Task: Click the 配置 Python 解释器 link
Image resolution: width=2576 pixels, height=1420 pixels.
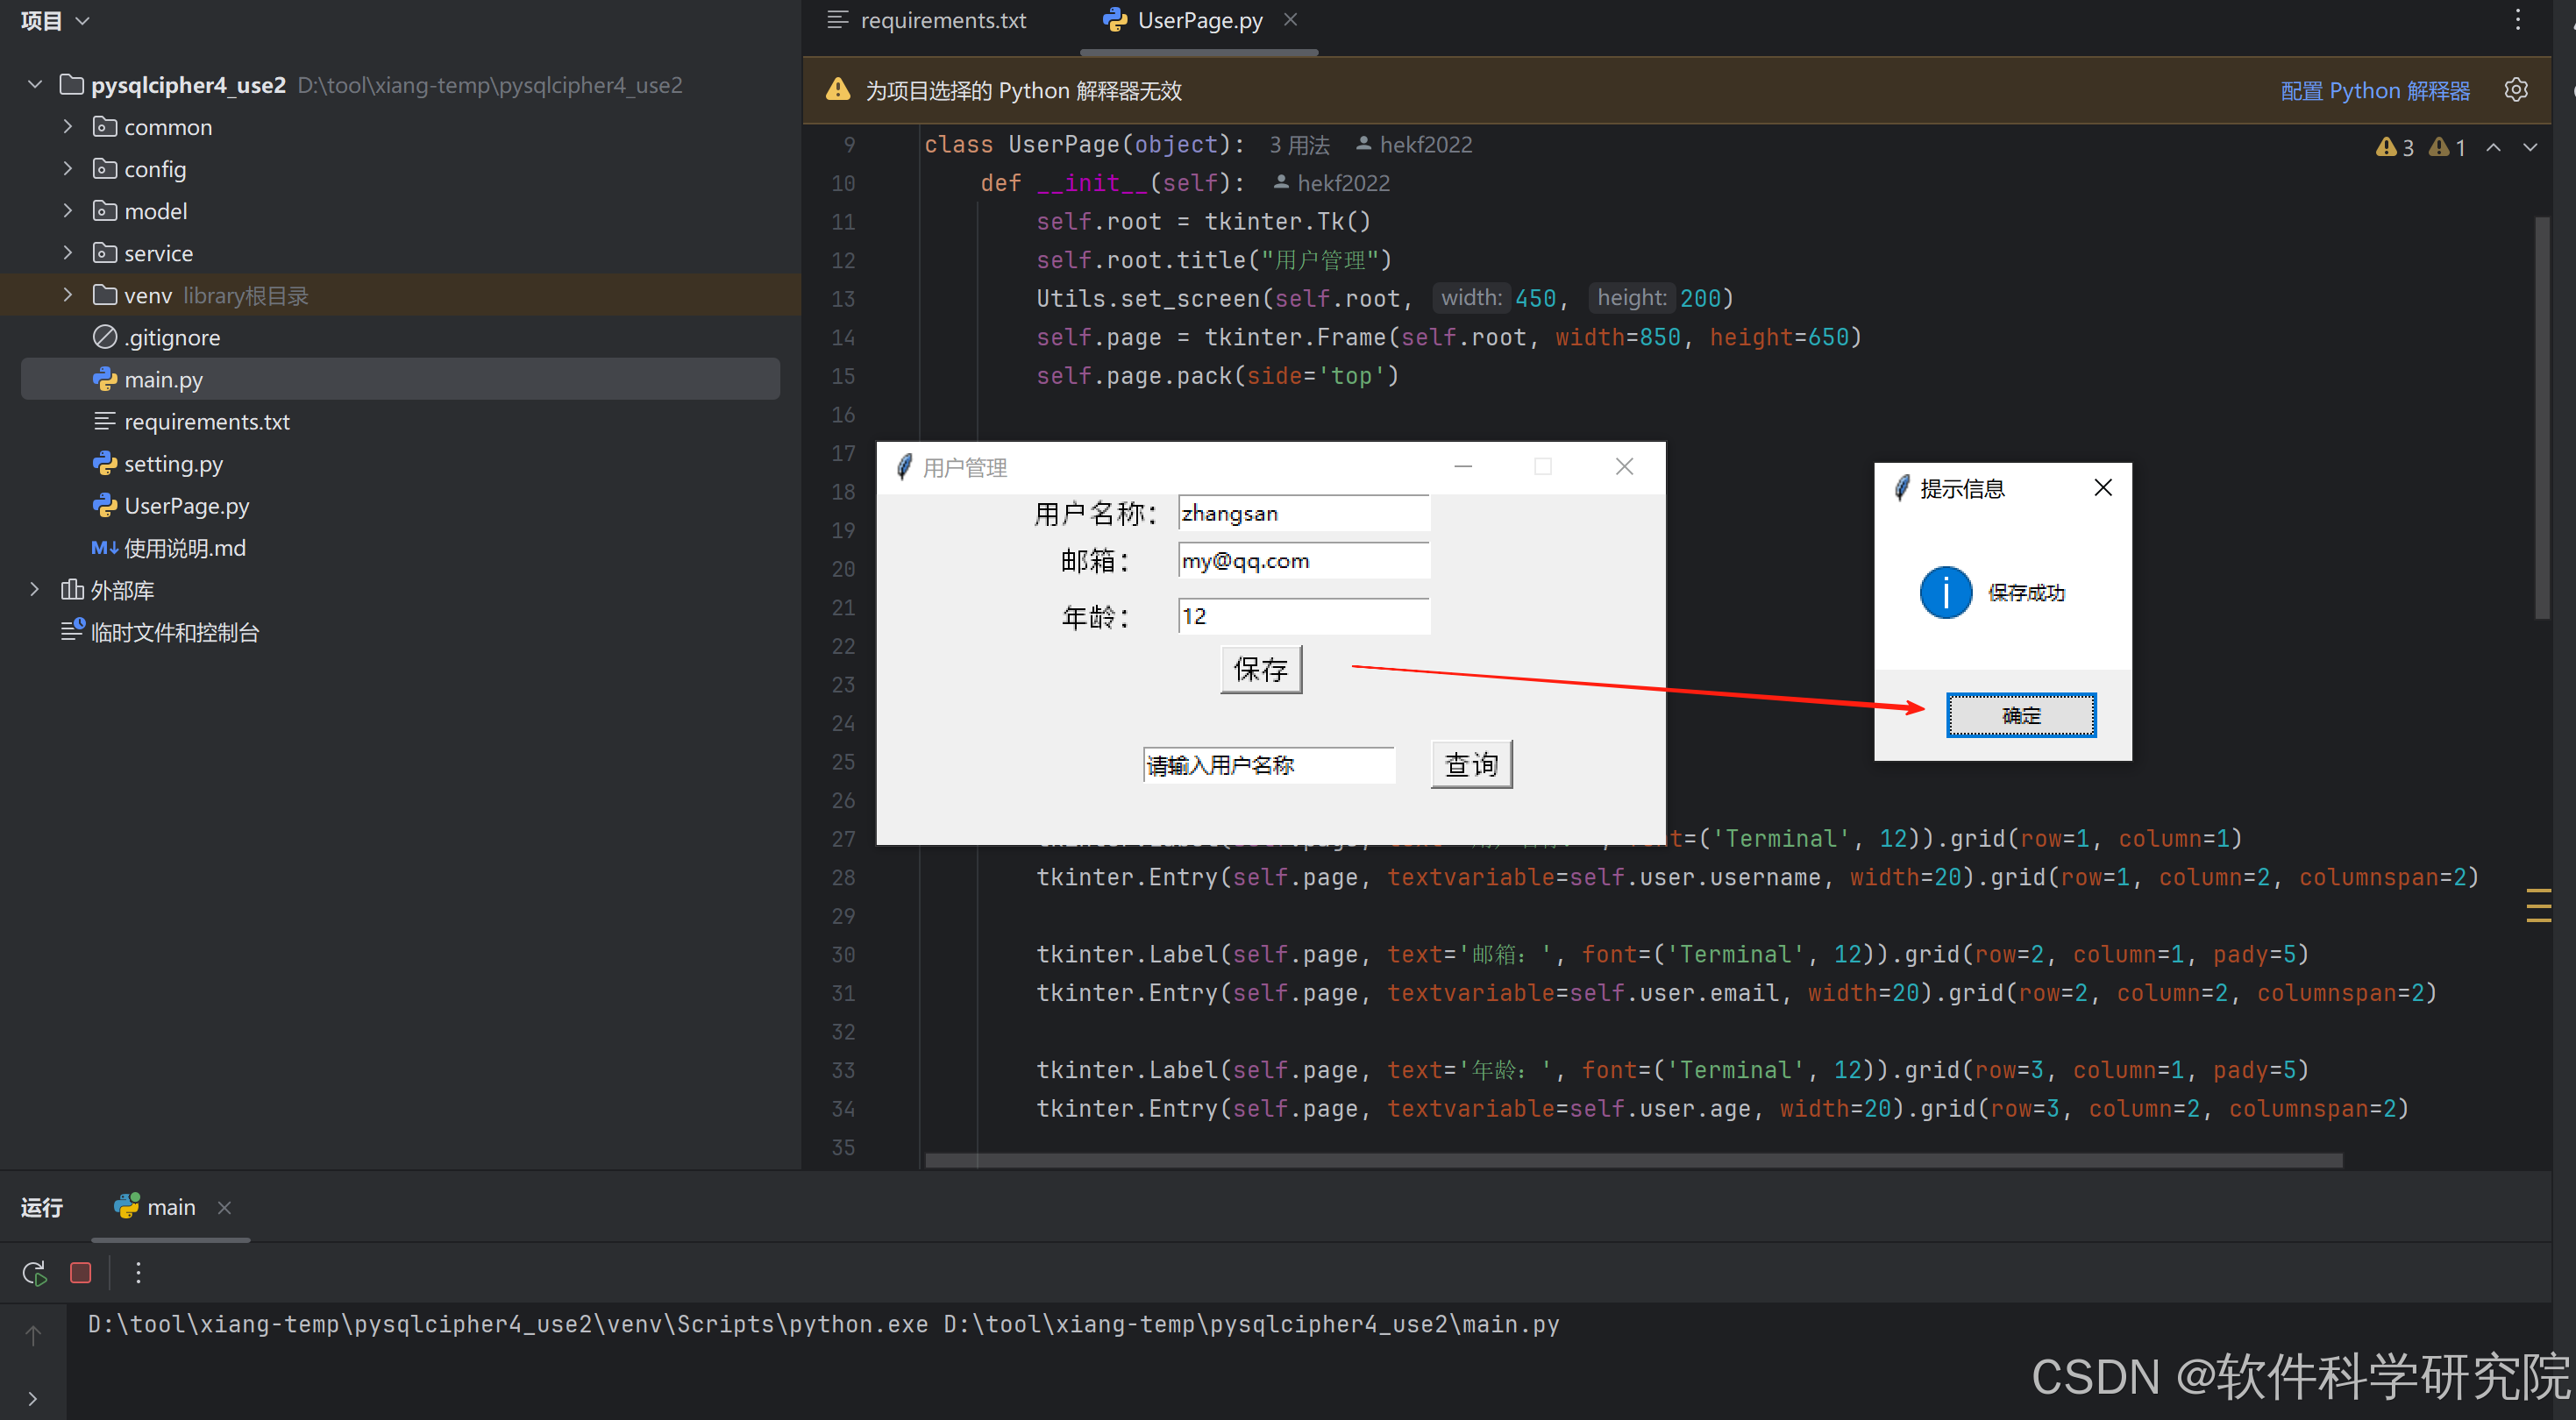Action: [x=2375, y=90]
